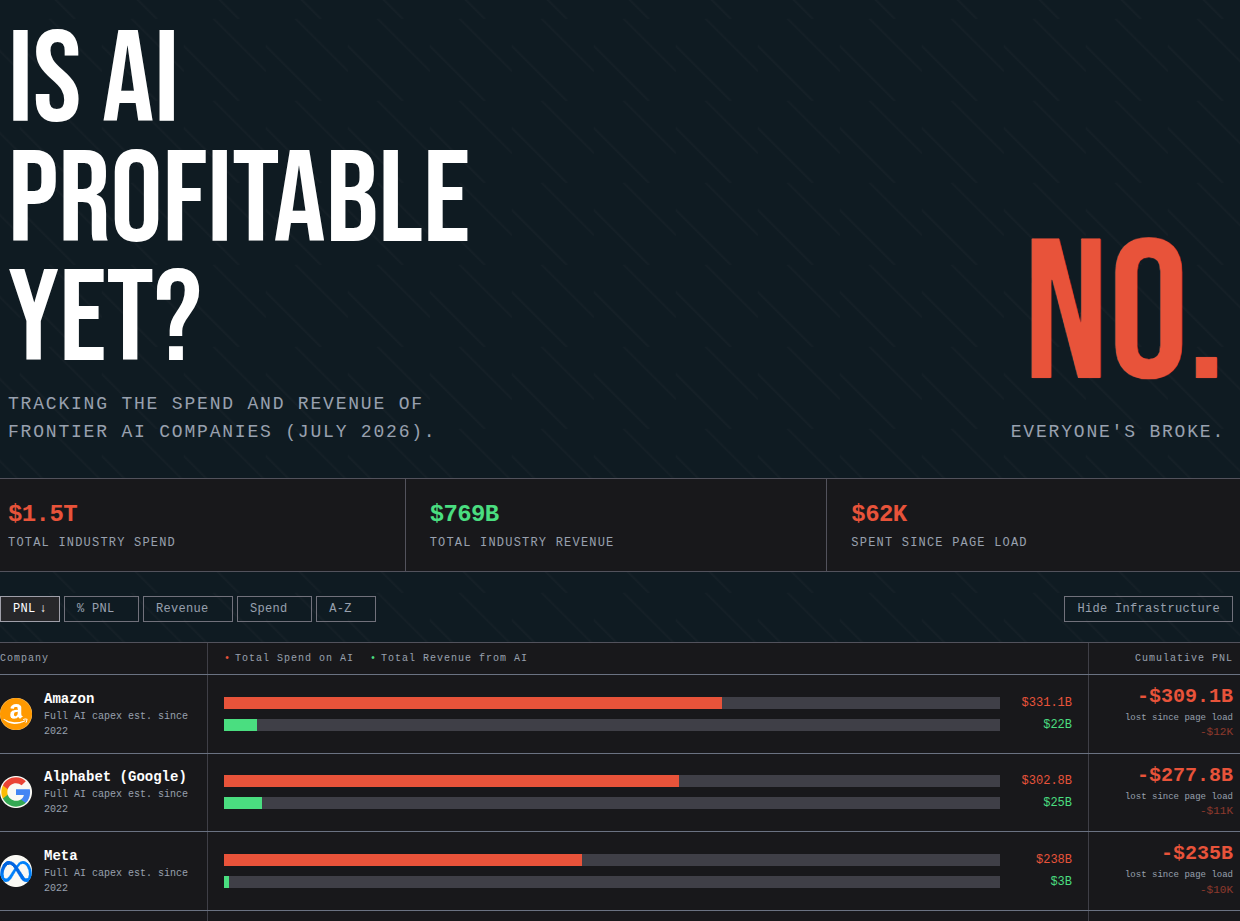Sort companies by Revenue

(188, 609)
